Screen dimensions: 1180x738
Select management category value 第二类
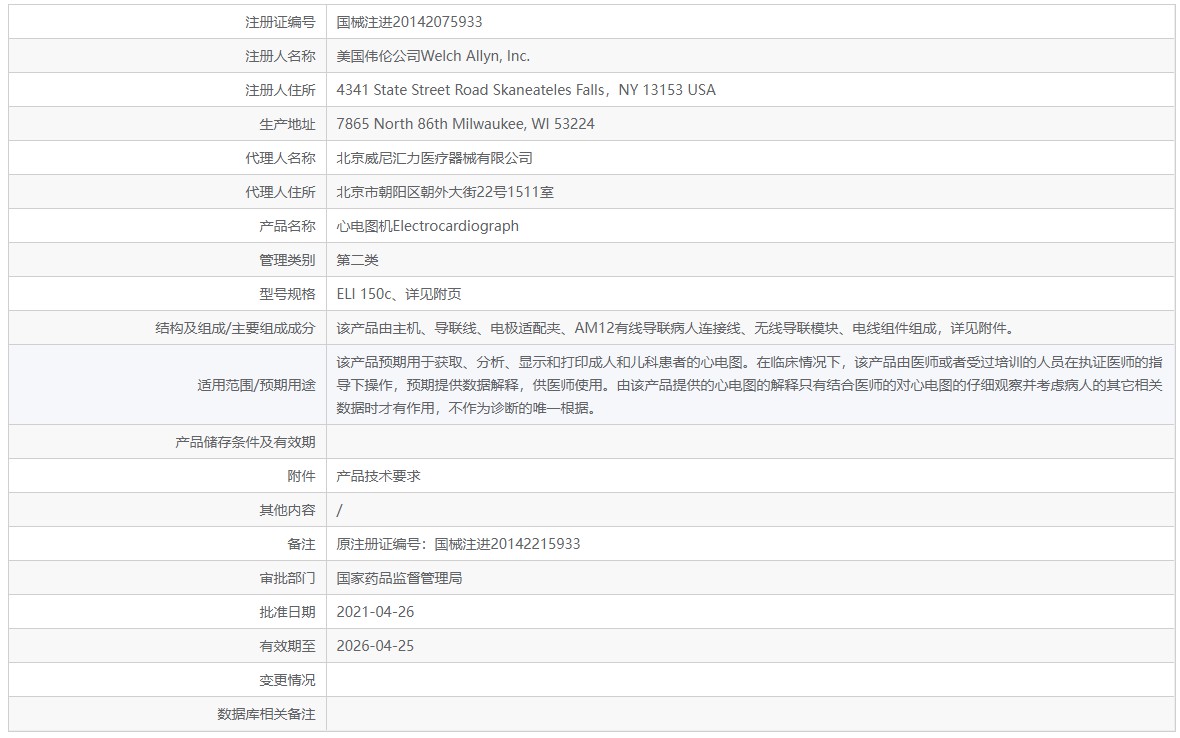coord(357,260)
